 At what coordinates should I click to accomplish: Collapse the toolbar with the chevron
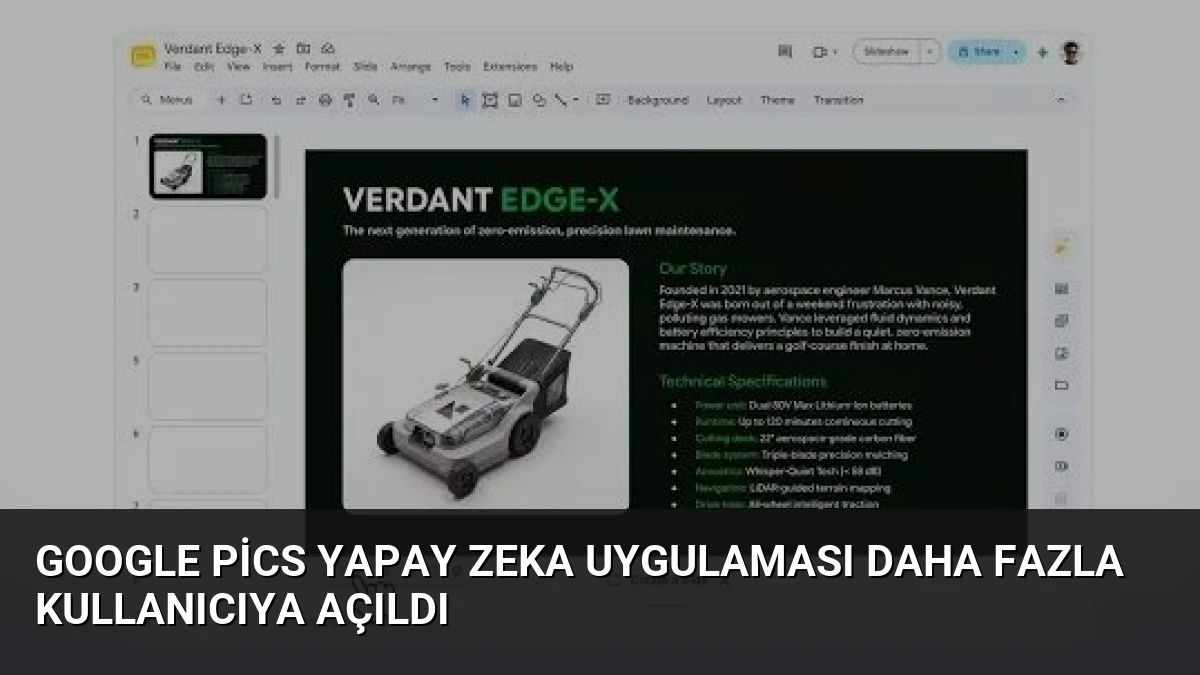1061,100
